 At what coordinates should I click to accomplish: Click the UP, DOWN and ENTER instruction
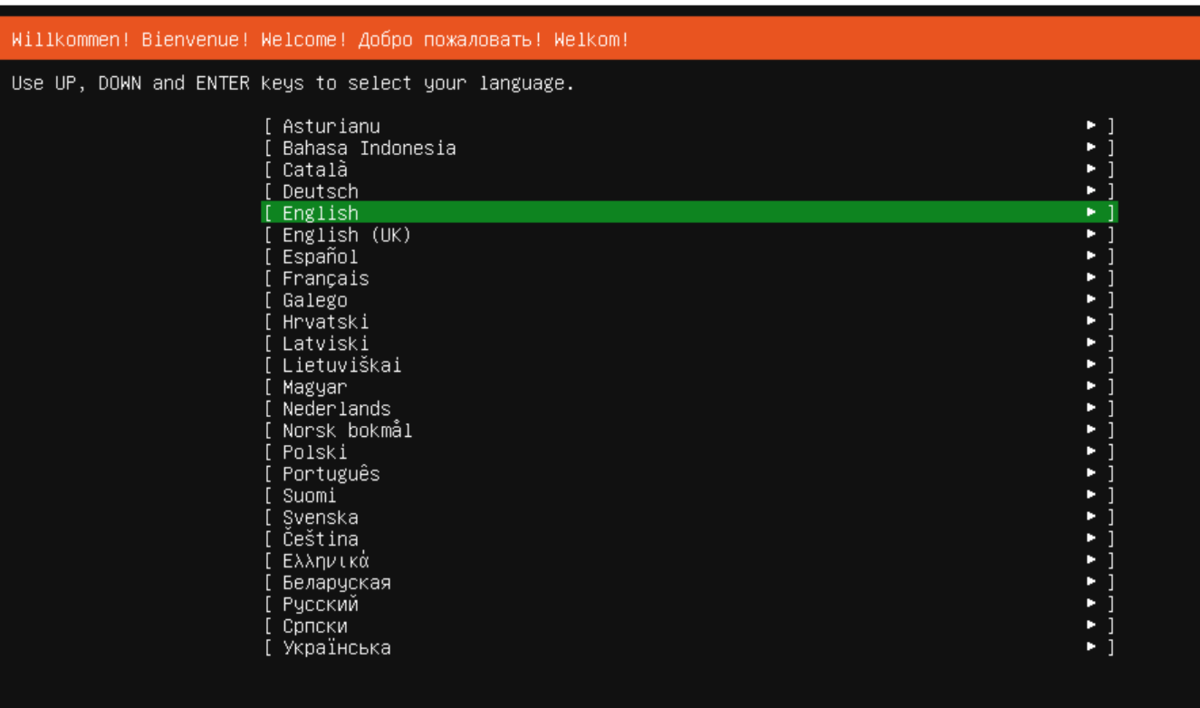point(293,84)
